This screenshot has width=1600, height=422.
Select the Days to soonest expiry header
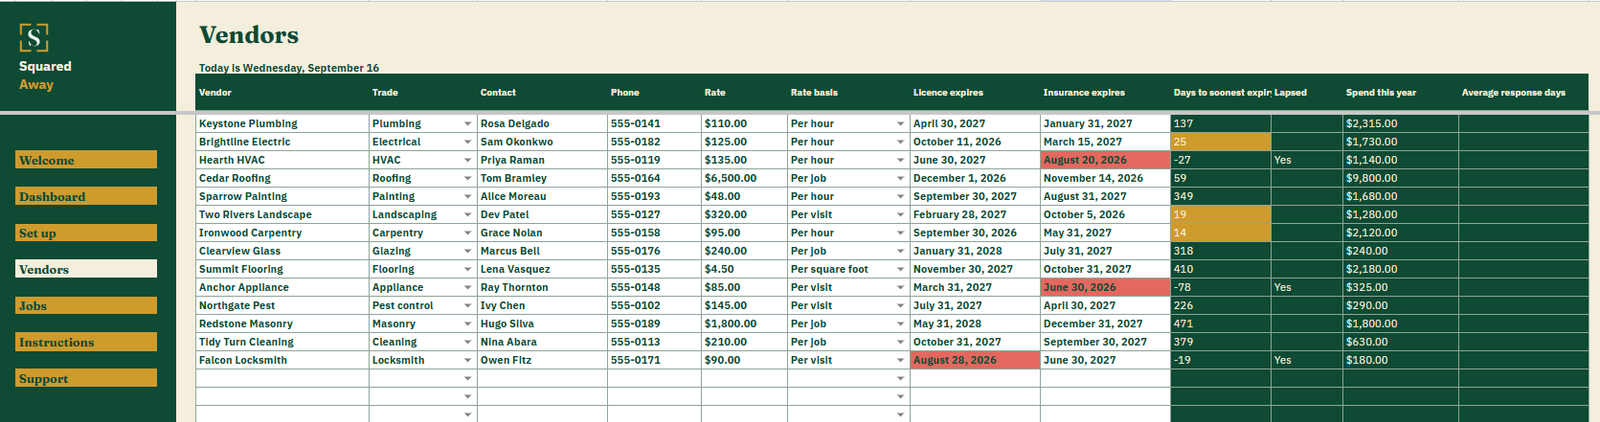coord(1221,92)
